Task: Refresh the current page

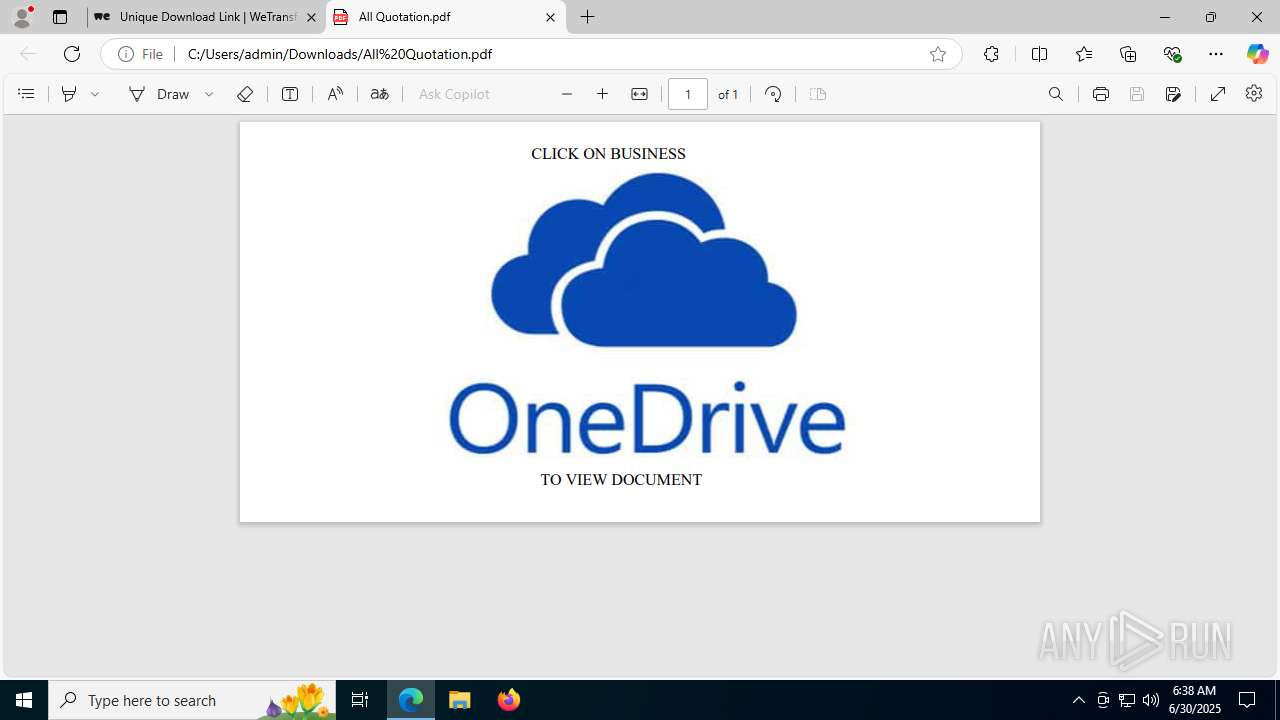Action: pos(72,54)
